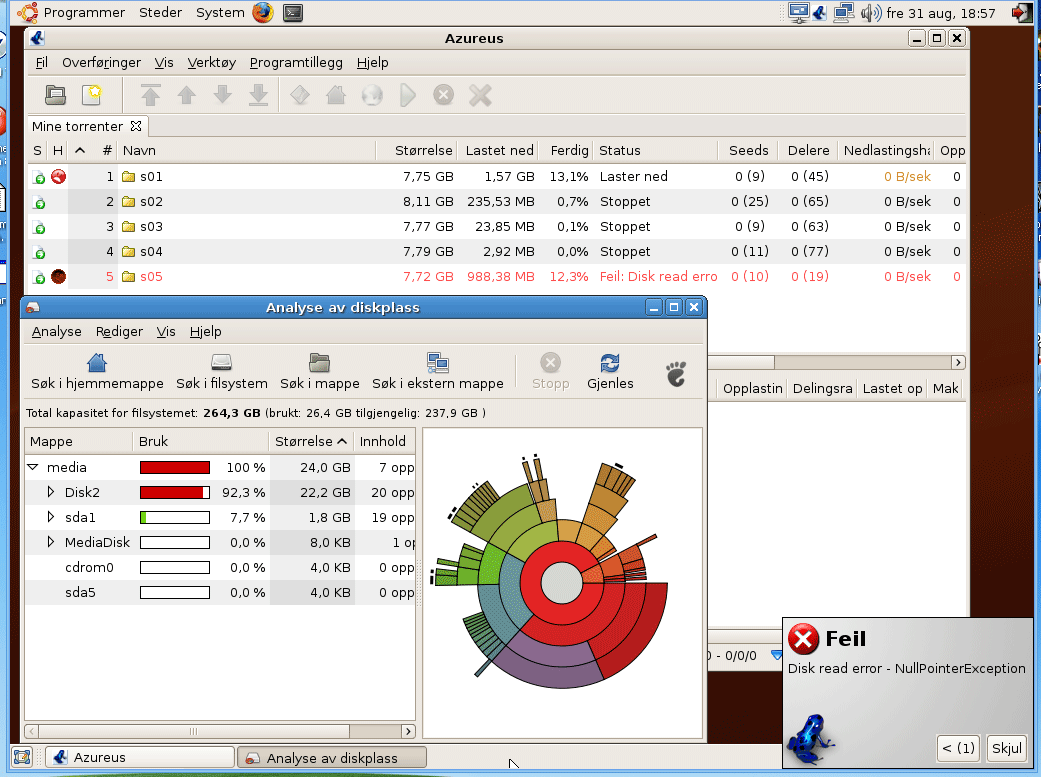Image resolution: width=1041 pixels, height=777 pixels.
Task: Click the disabled Stopp icon
Action: click(550, 363)
